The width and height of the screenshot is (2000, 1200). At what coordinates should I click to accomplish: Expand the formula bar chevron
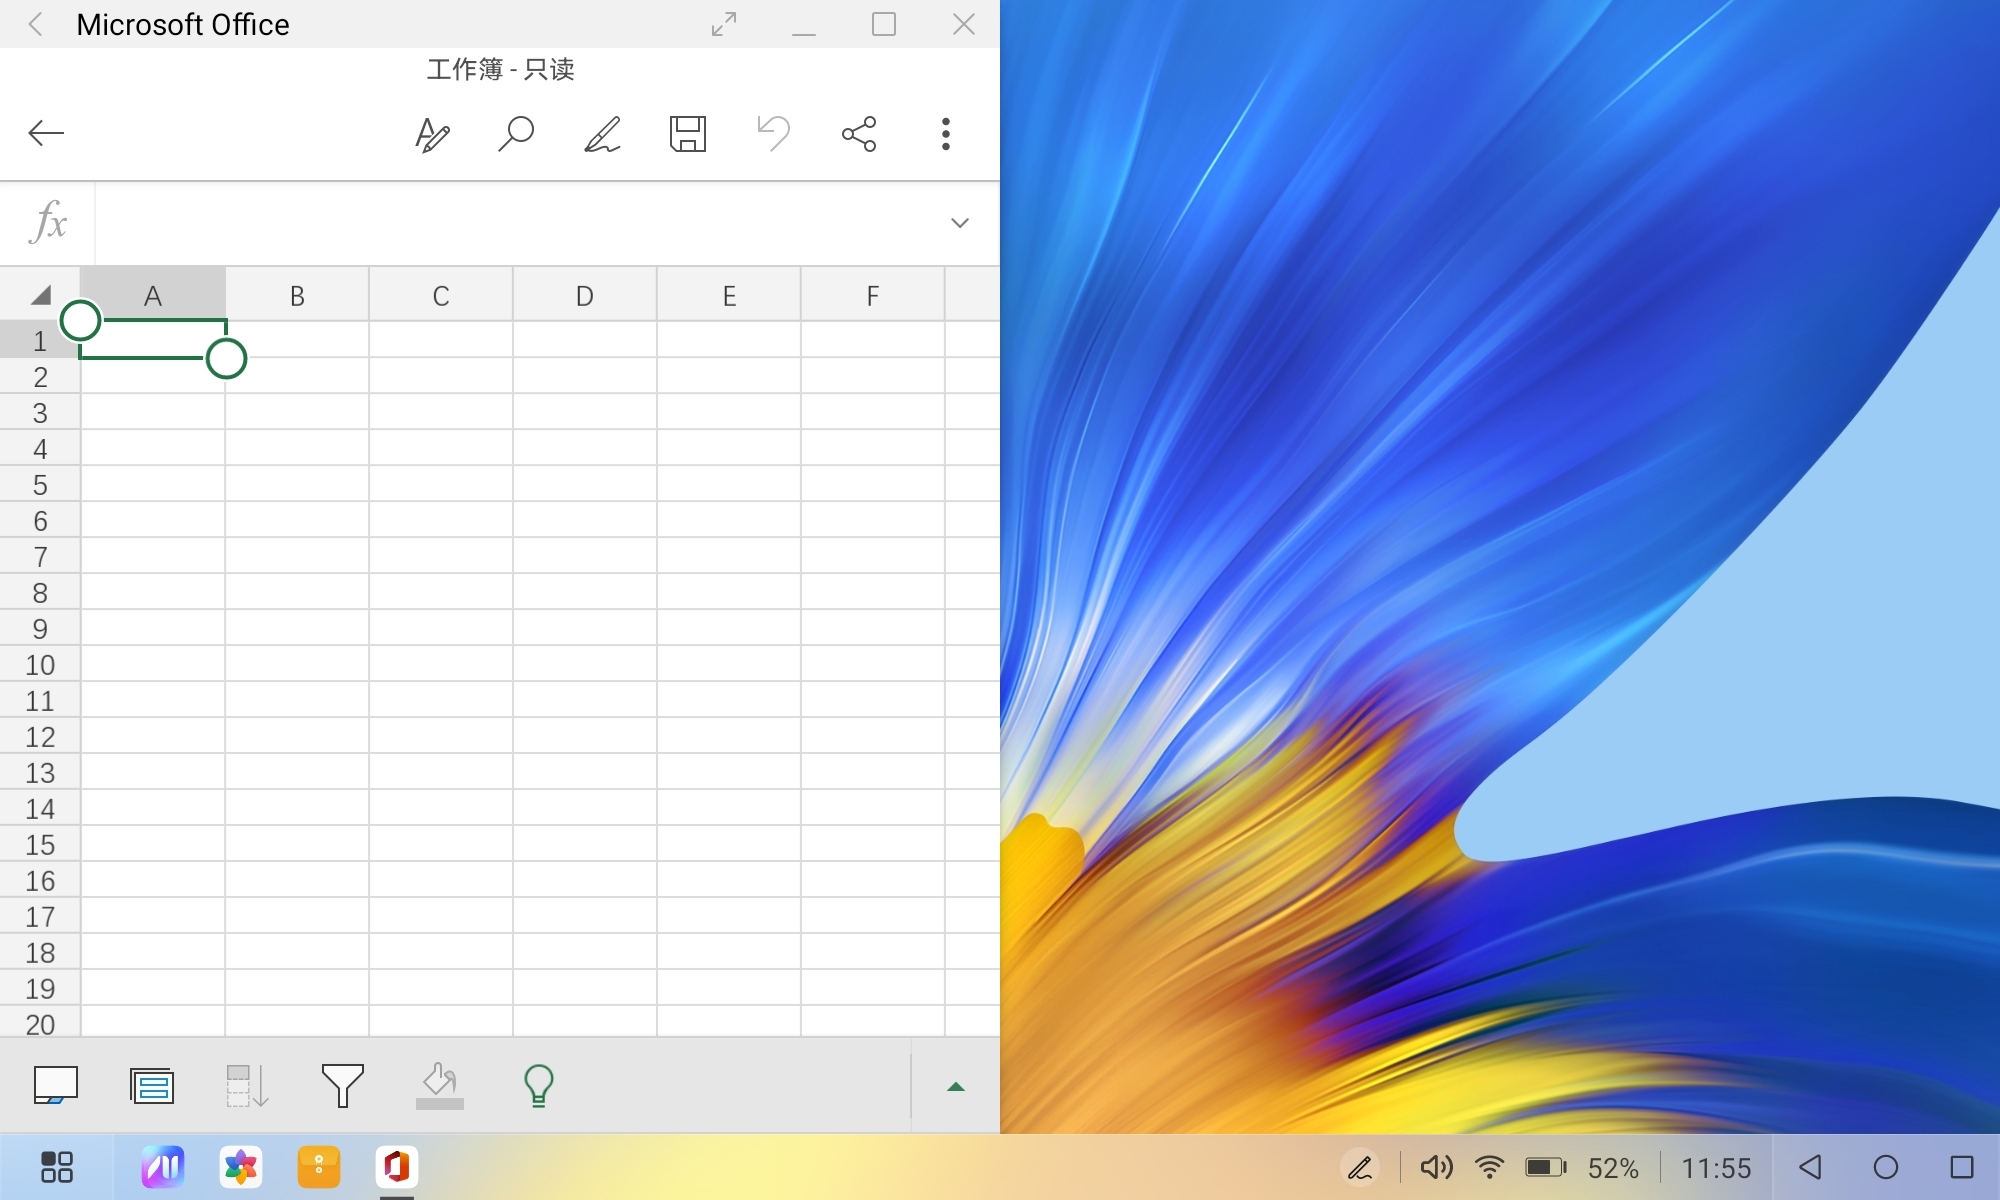(x=960, y=223)
